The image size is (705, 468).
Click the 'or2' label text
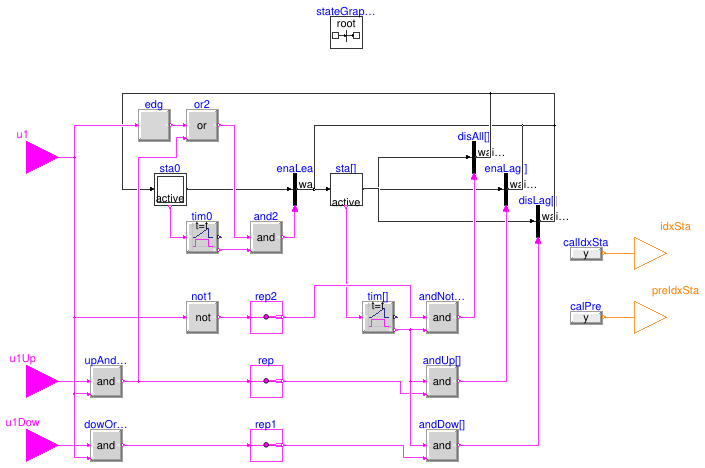[x=201, y=104]
